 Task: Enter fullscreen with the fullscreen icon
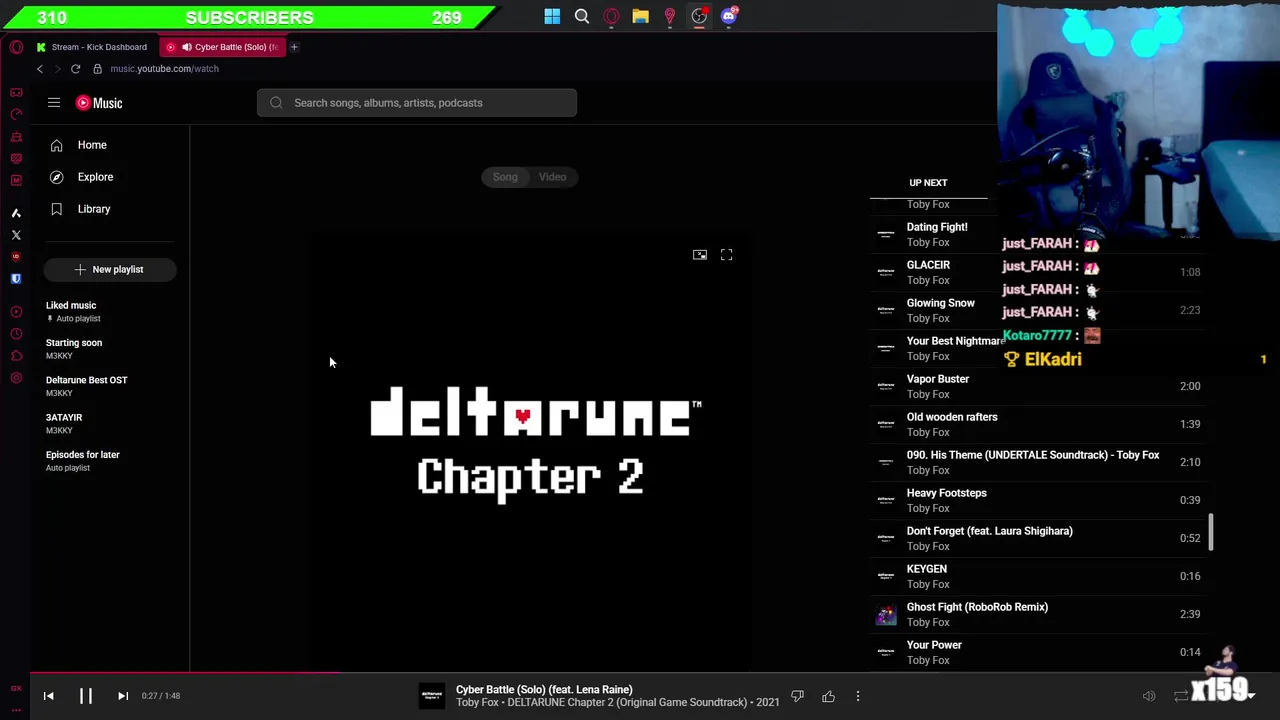[x=727, y=255]
